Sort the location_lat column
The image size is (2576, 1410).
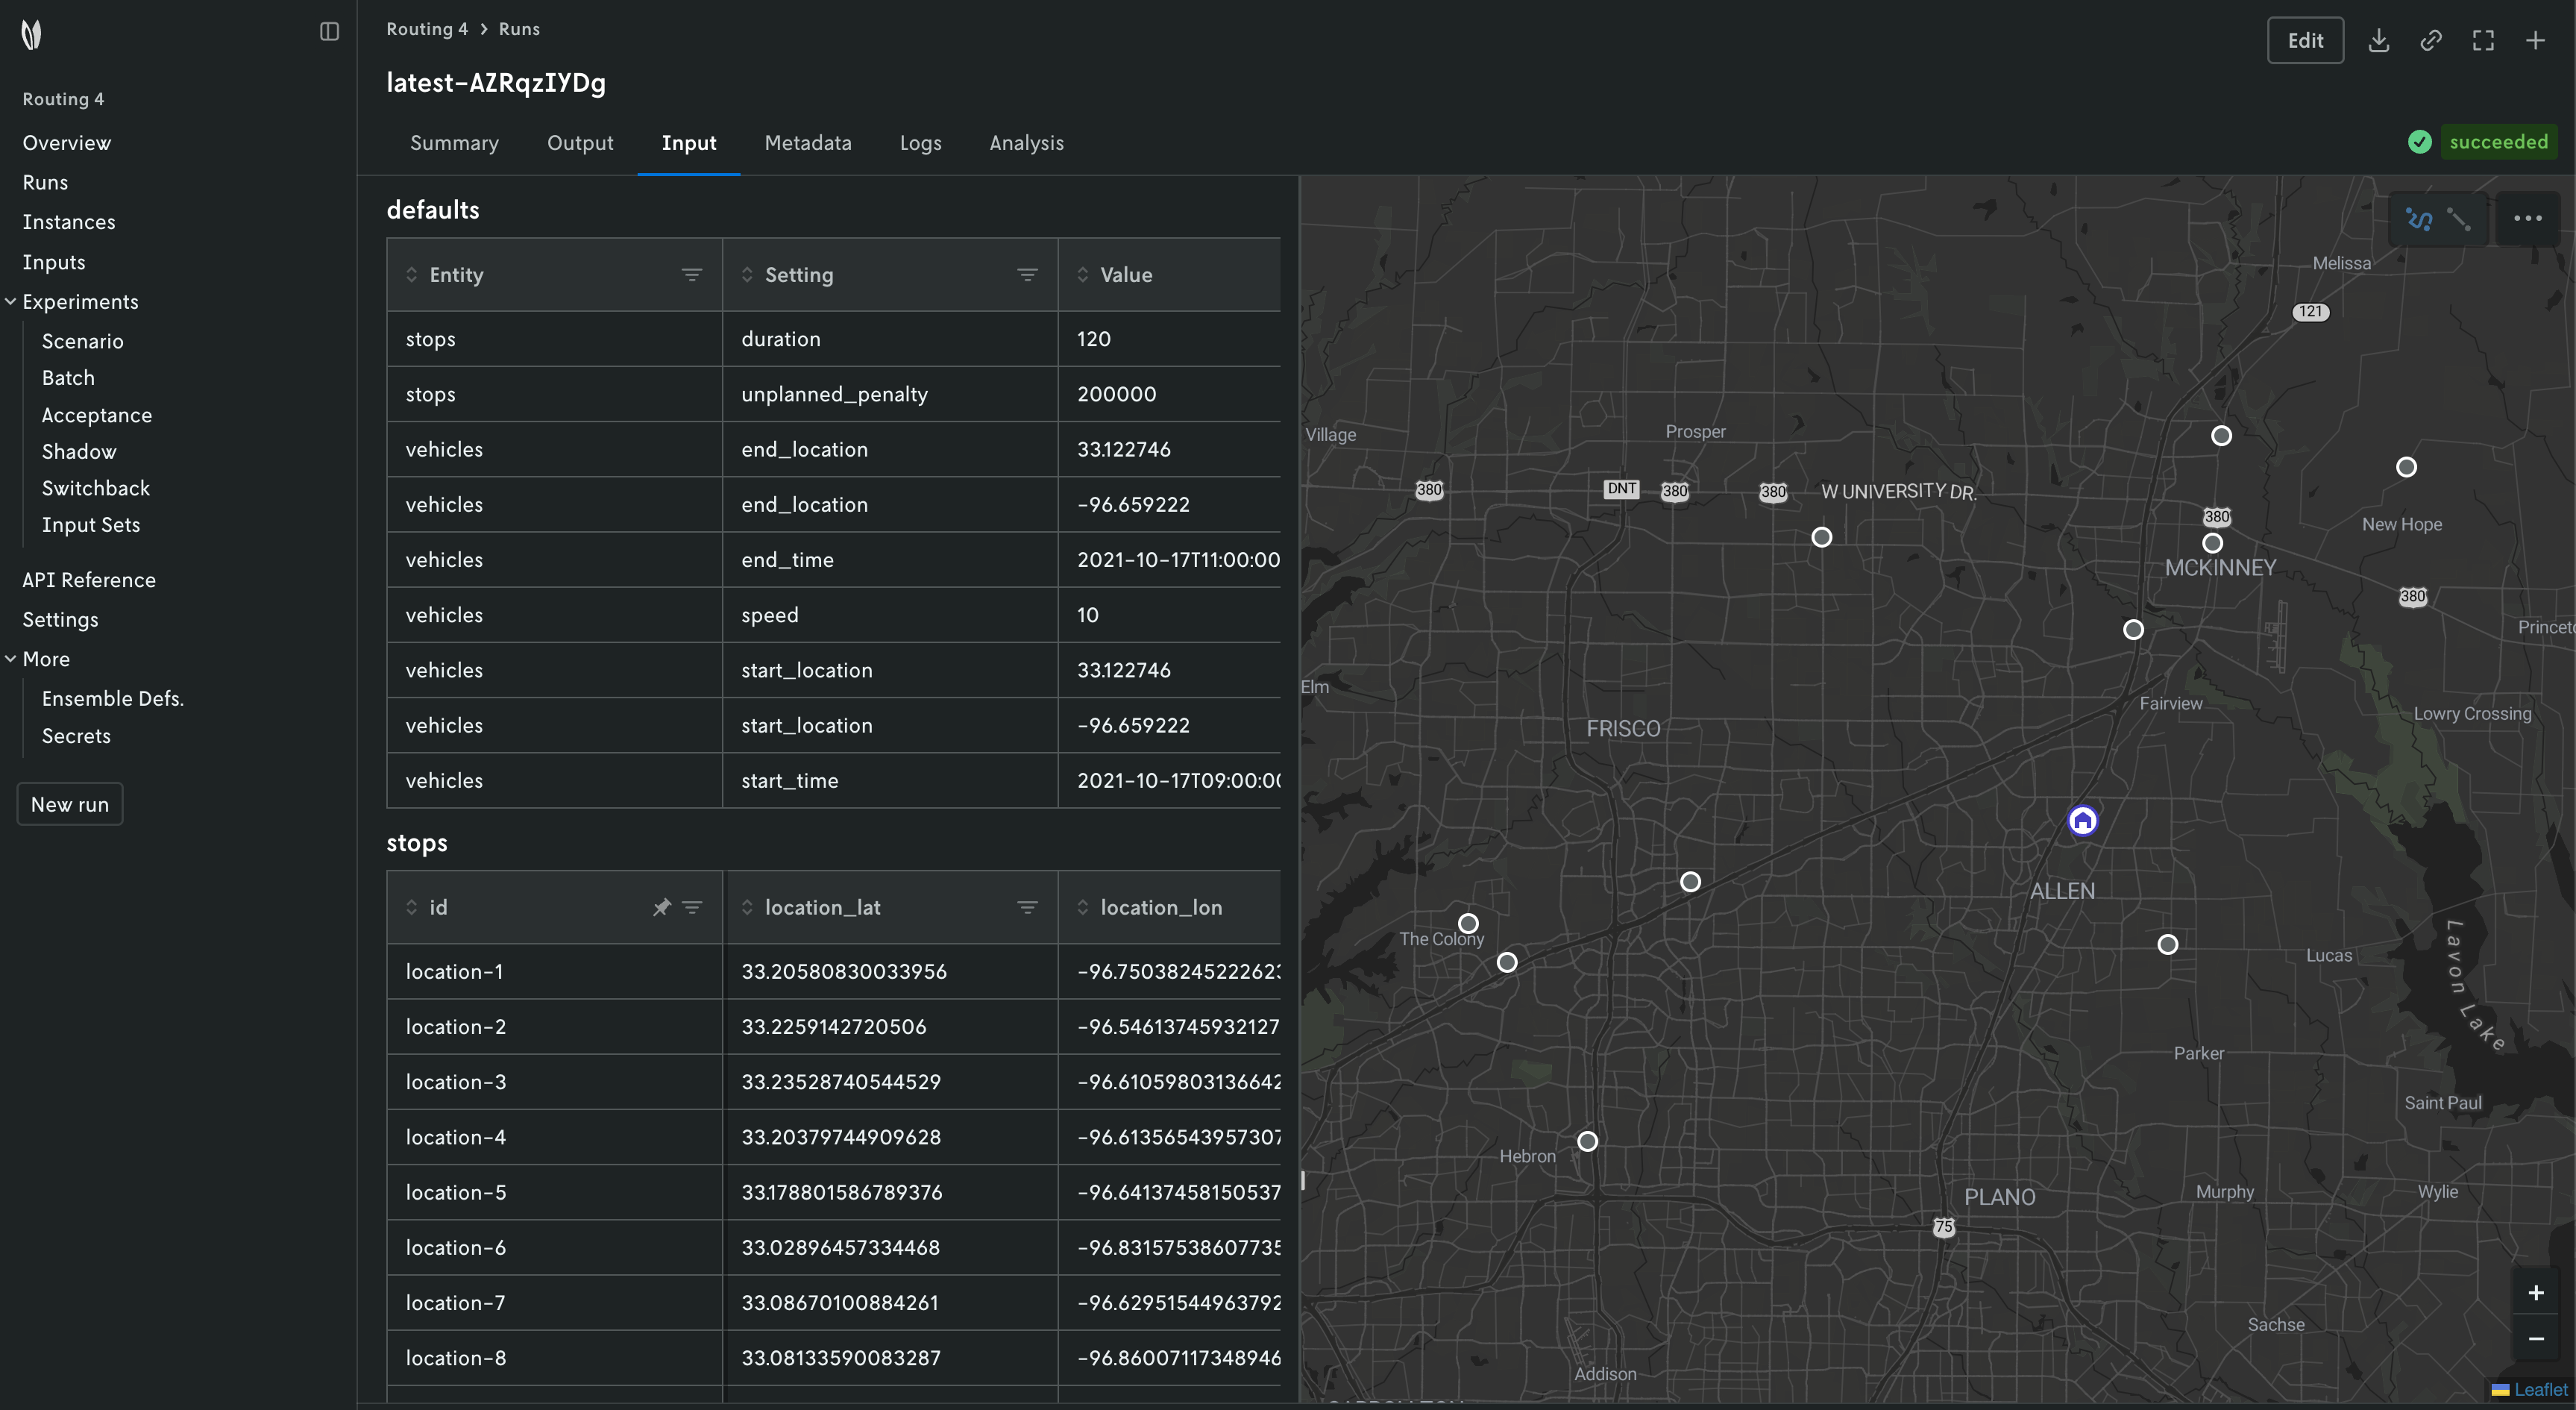point(747,908)
